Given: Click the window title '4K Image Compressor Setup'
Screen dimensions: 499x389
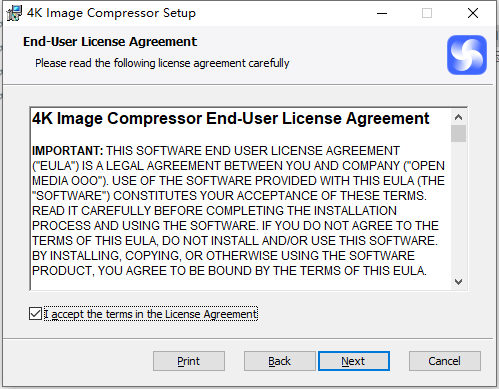Looking at the screenshot, I should pos(111,13).
